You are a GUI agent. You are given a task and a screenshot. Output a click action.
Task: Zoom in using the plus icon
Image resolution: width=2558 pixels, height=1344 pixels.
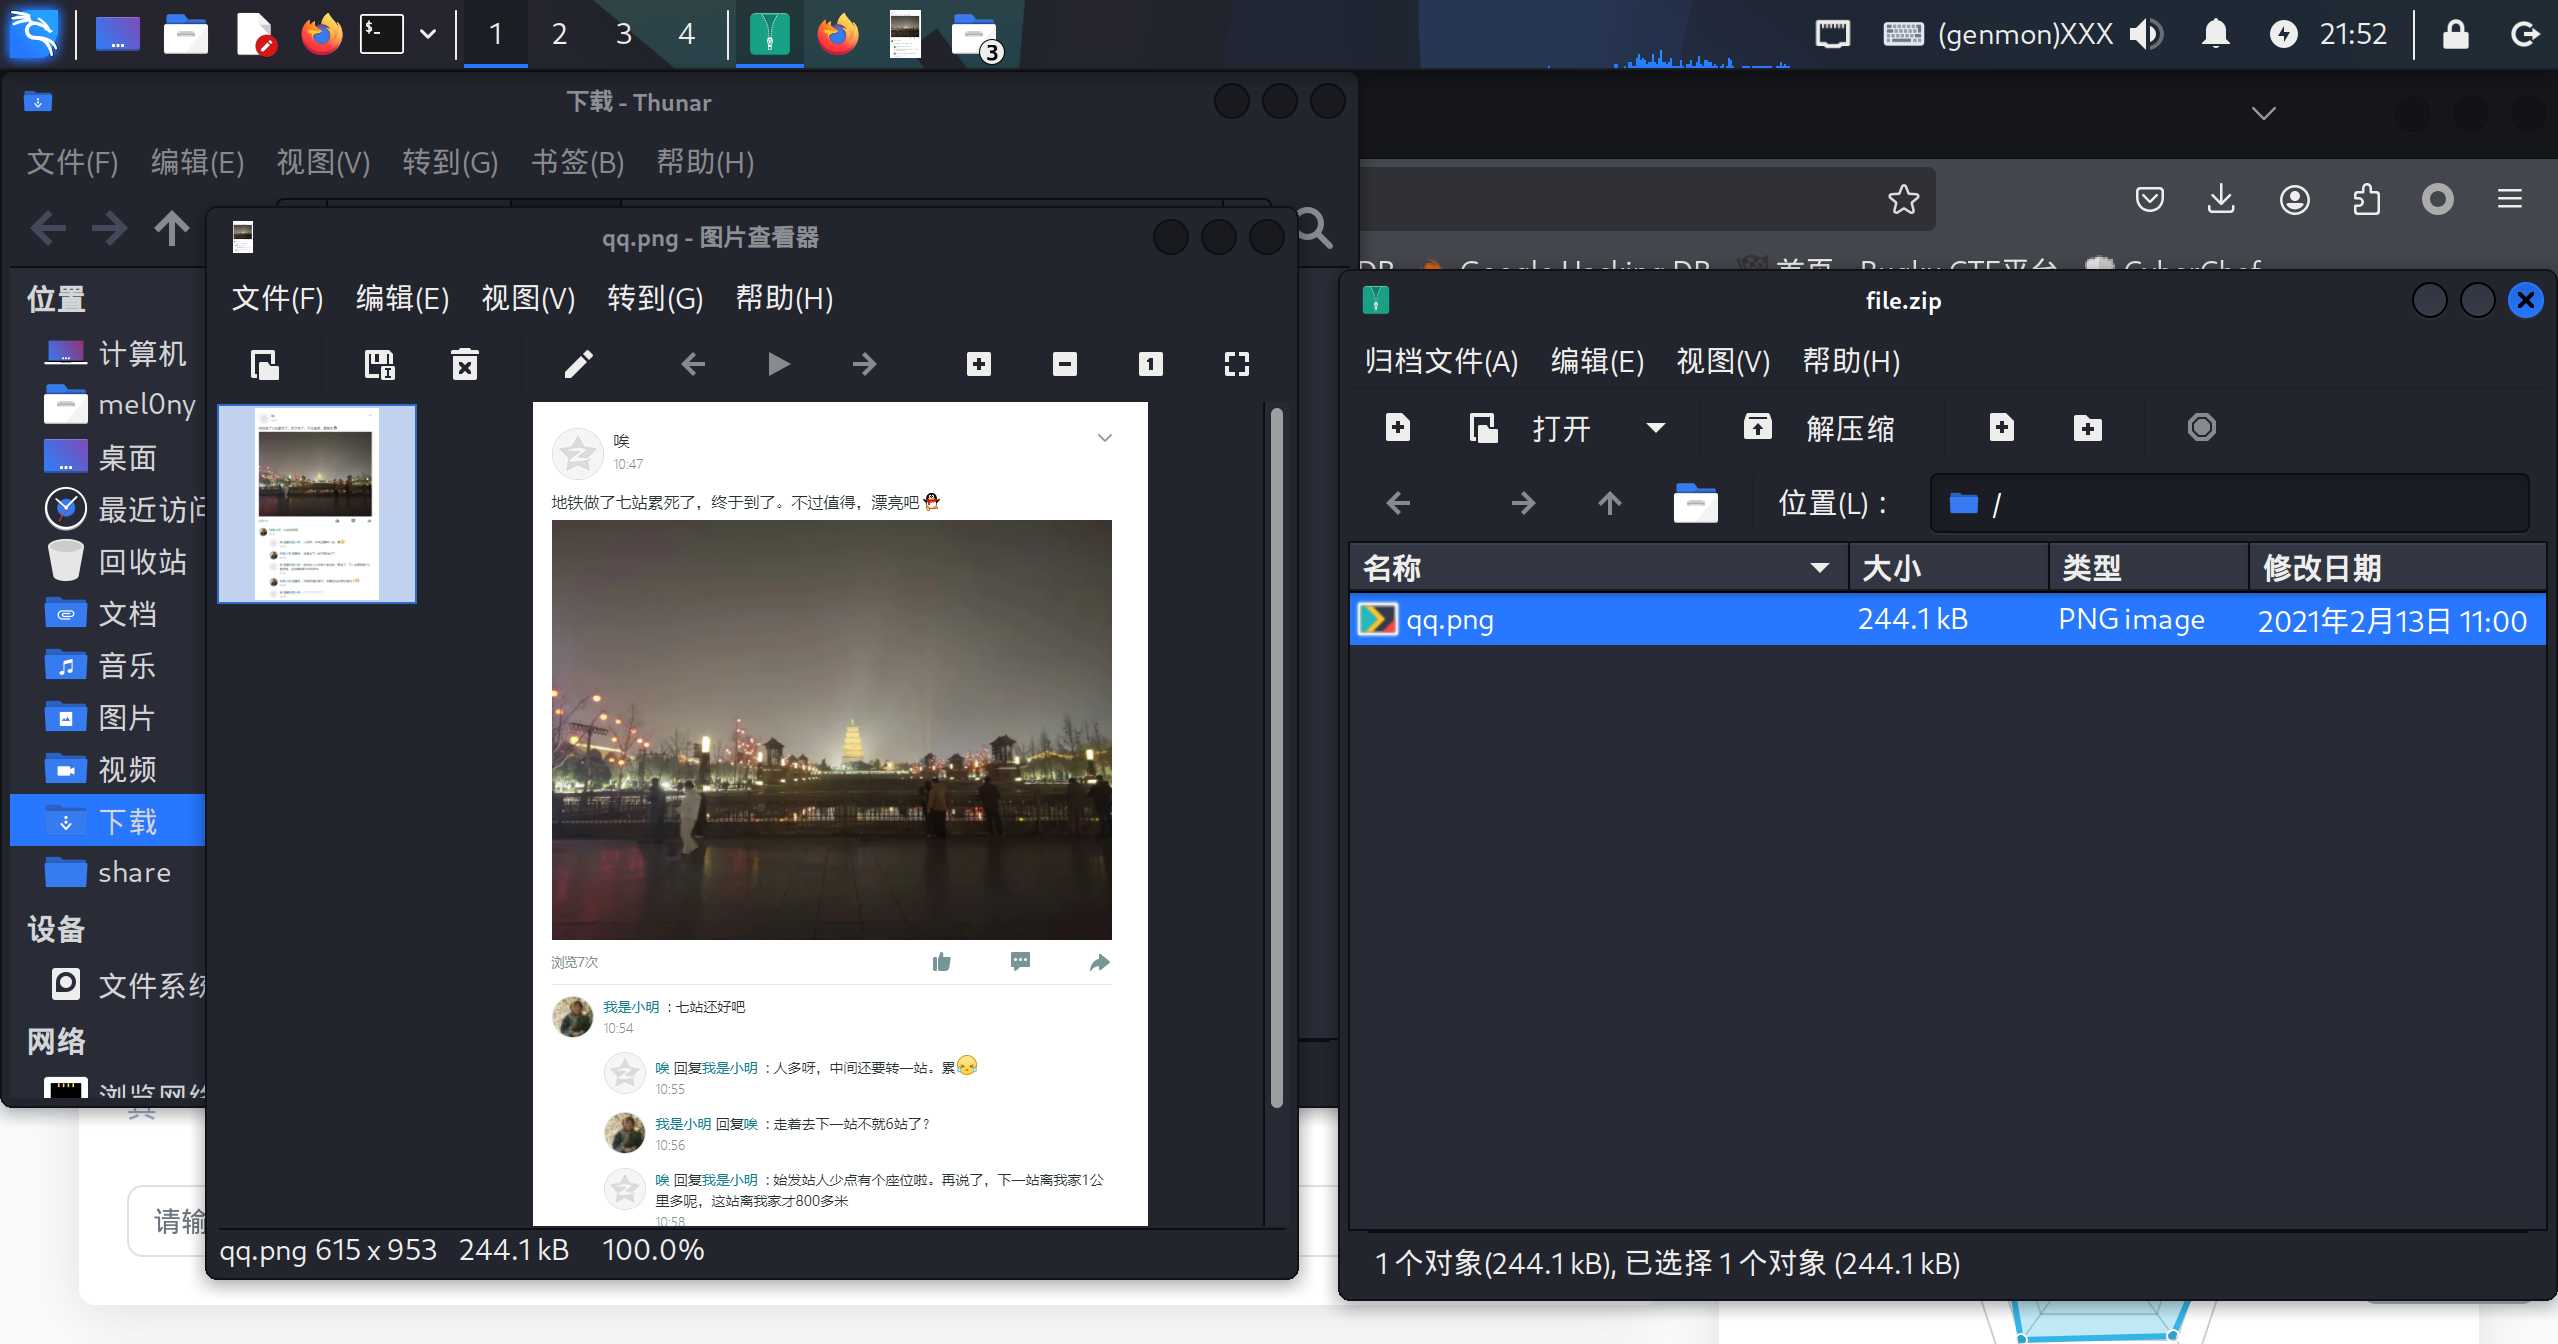tap(979, 364)
